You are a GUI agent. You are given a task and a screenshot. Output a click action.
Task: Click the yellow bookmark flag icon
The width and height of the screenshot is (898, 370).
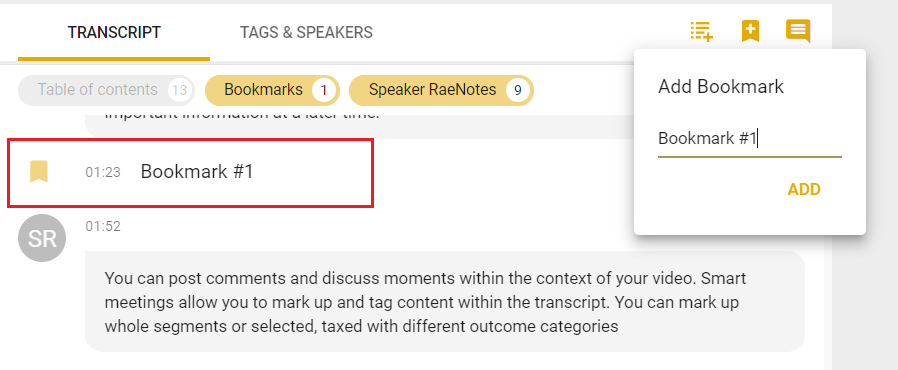click(x=38, y=172)
